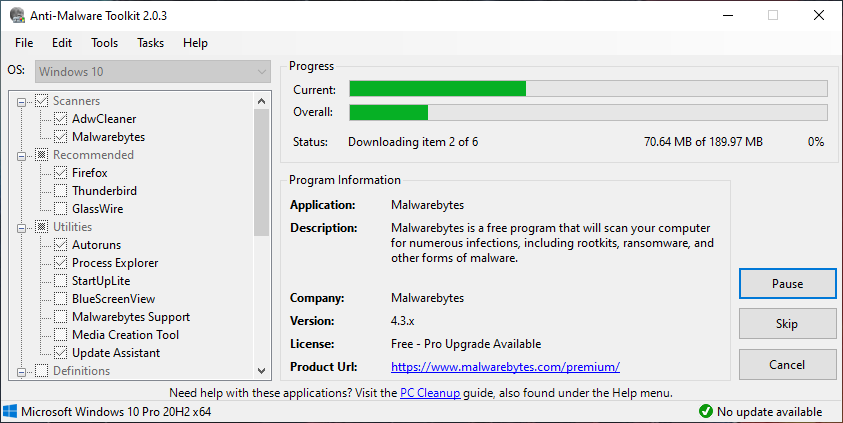Collapse the Recommended tree node

(22, 156)
